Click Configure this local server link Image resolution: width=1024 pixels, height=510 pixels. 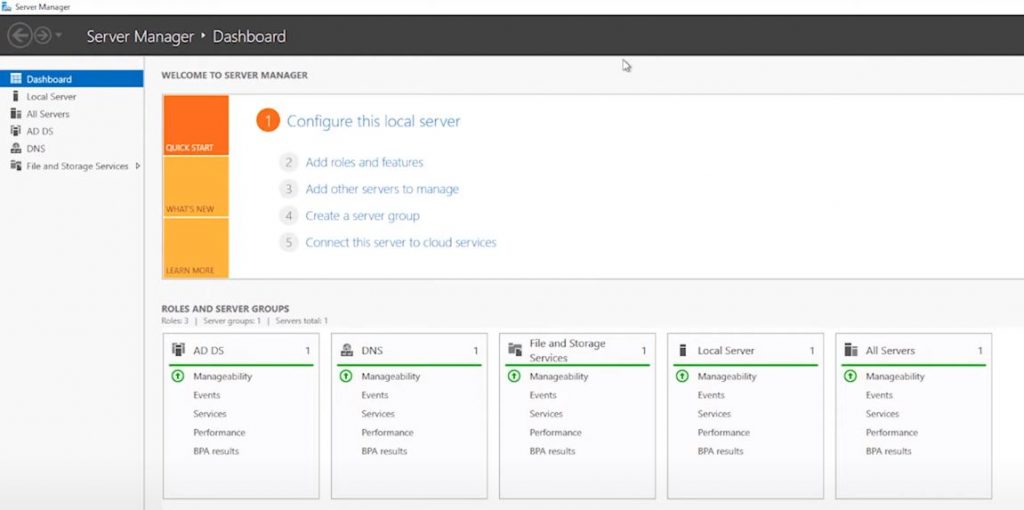point(374,121)
